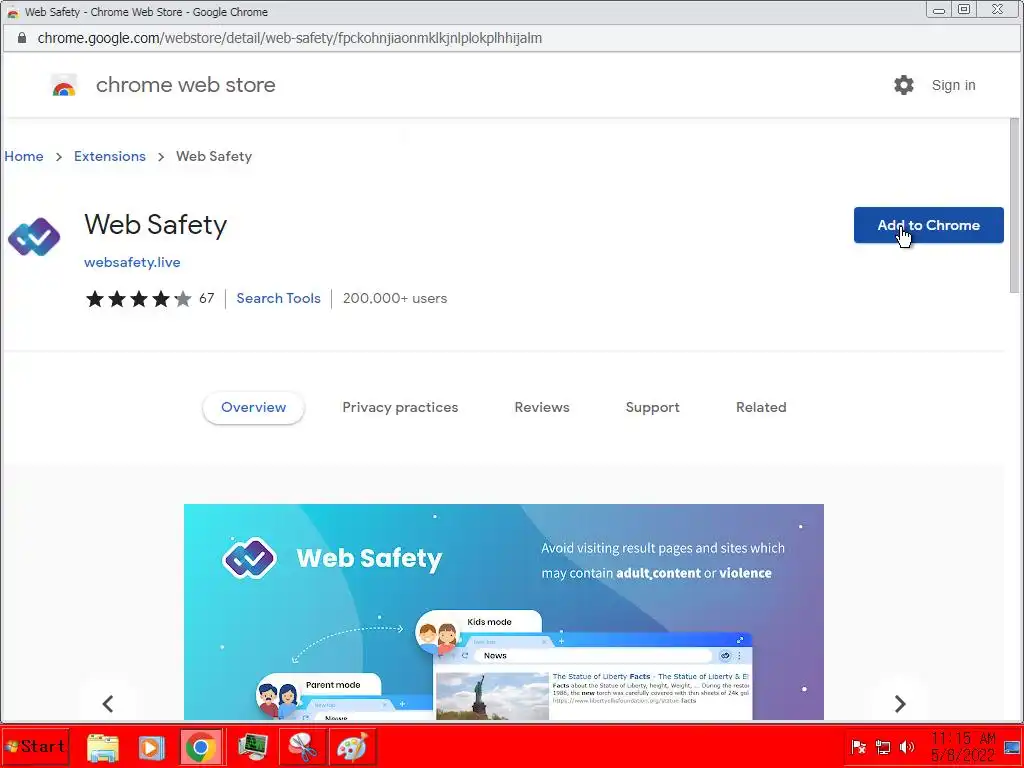Click the volume speaker tray icon
This screenshot has height=768, width=1024.
[x=907, y=746]
